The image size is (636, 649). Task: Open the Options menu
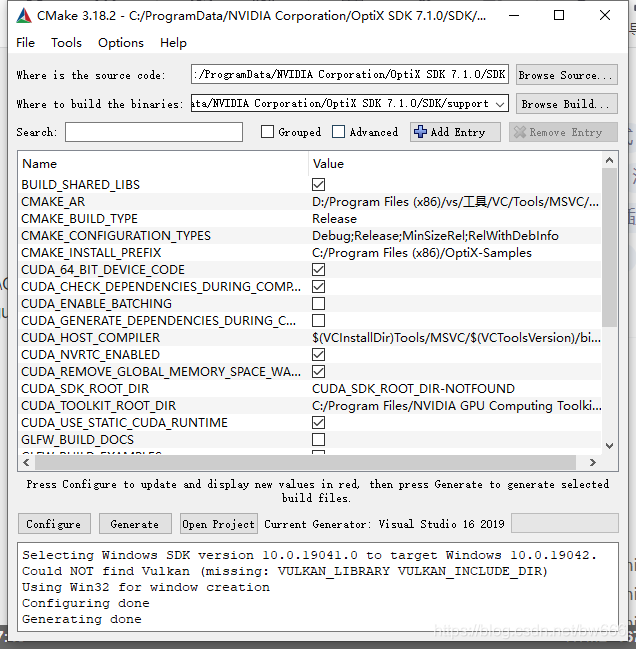click(121, 43)
